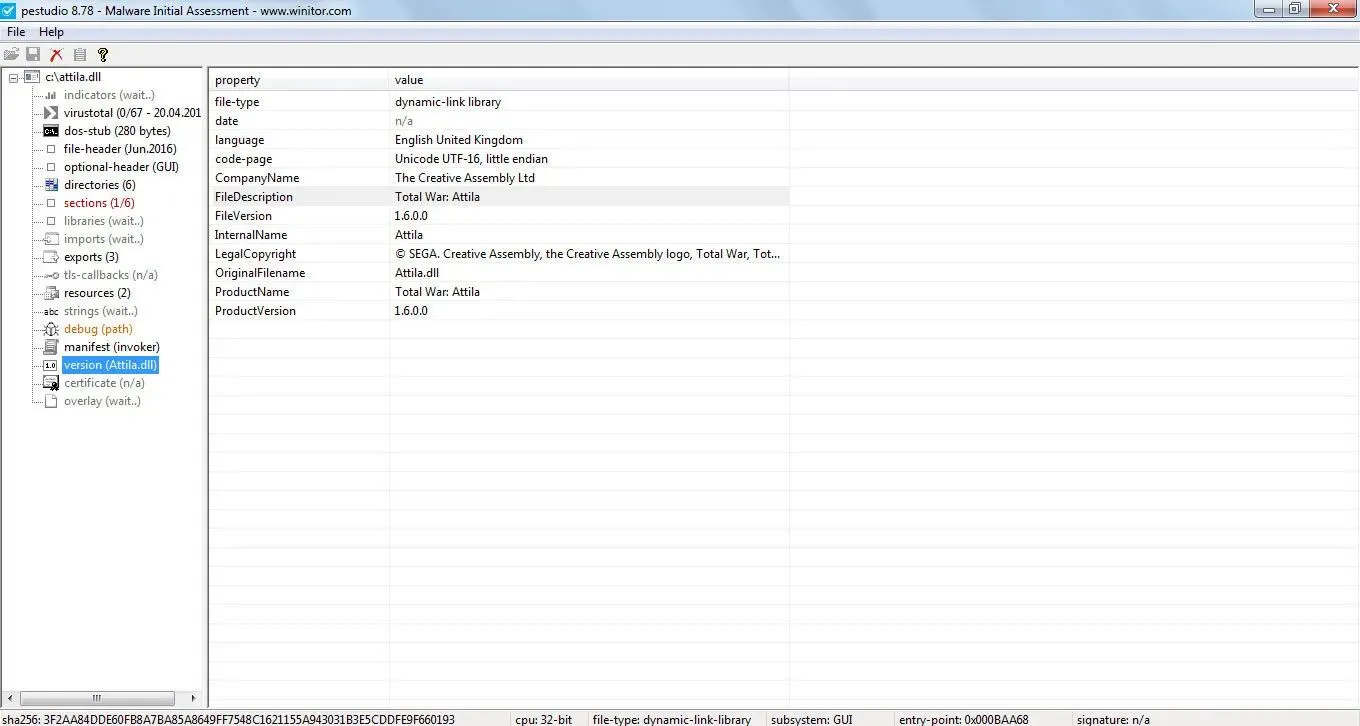
Task: Open the Help menu
Action: pos(51,31)
